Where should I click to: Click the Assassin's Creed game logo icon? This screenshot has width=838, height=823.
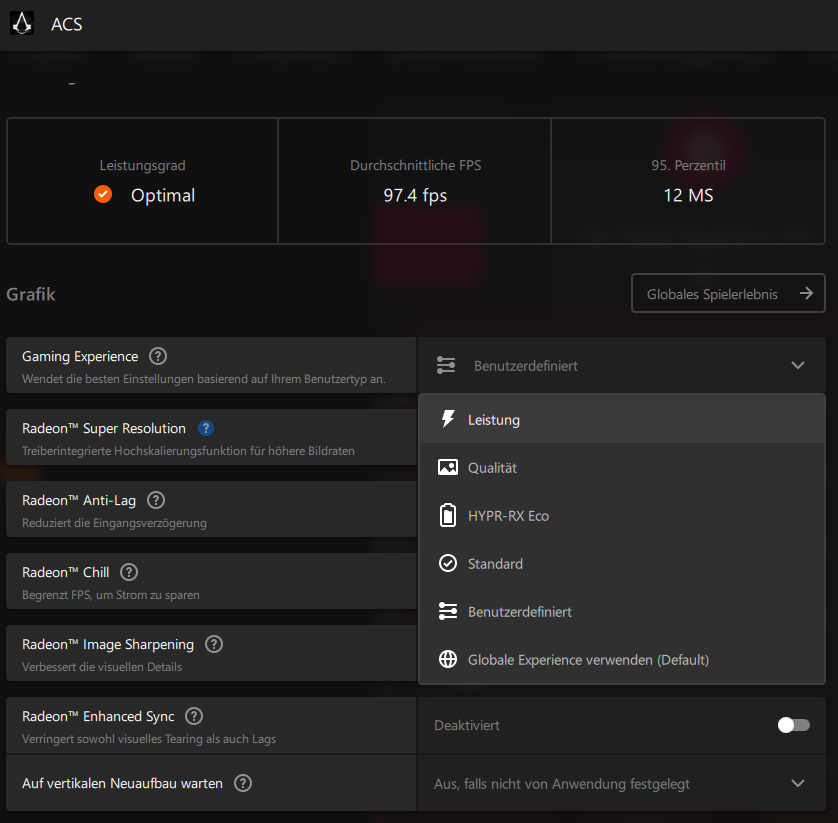pyautogui.click(x=22, y=24)
